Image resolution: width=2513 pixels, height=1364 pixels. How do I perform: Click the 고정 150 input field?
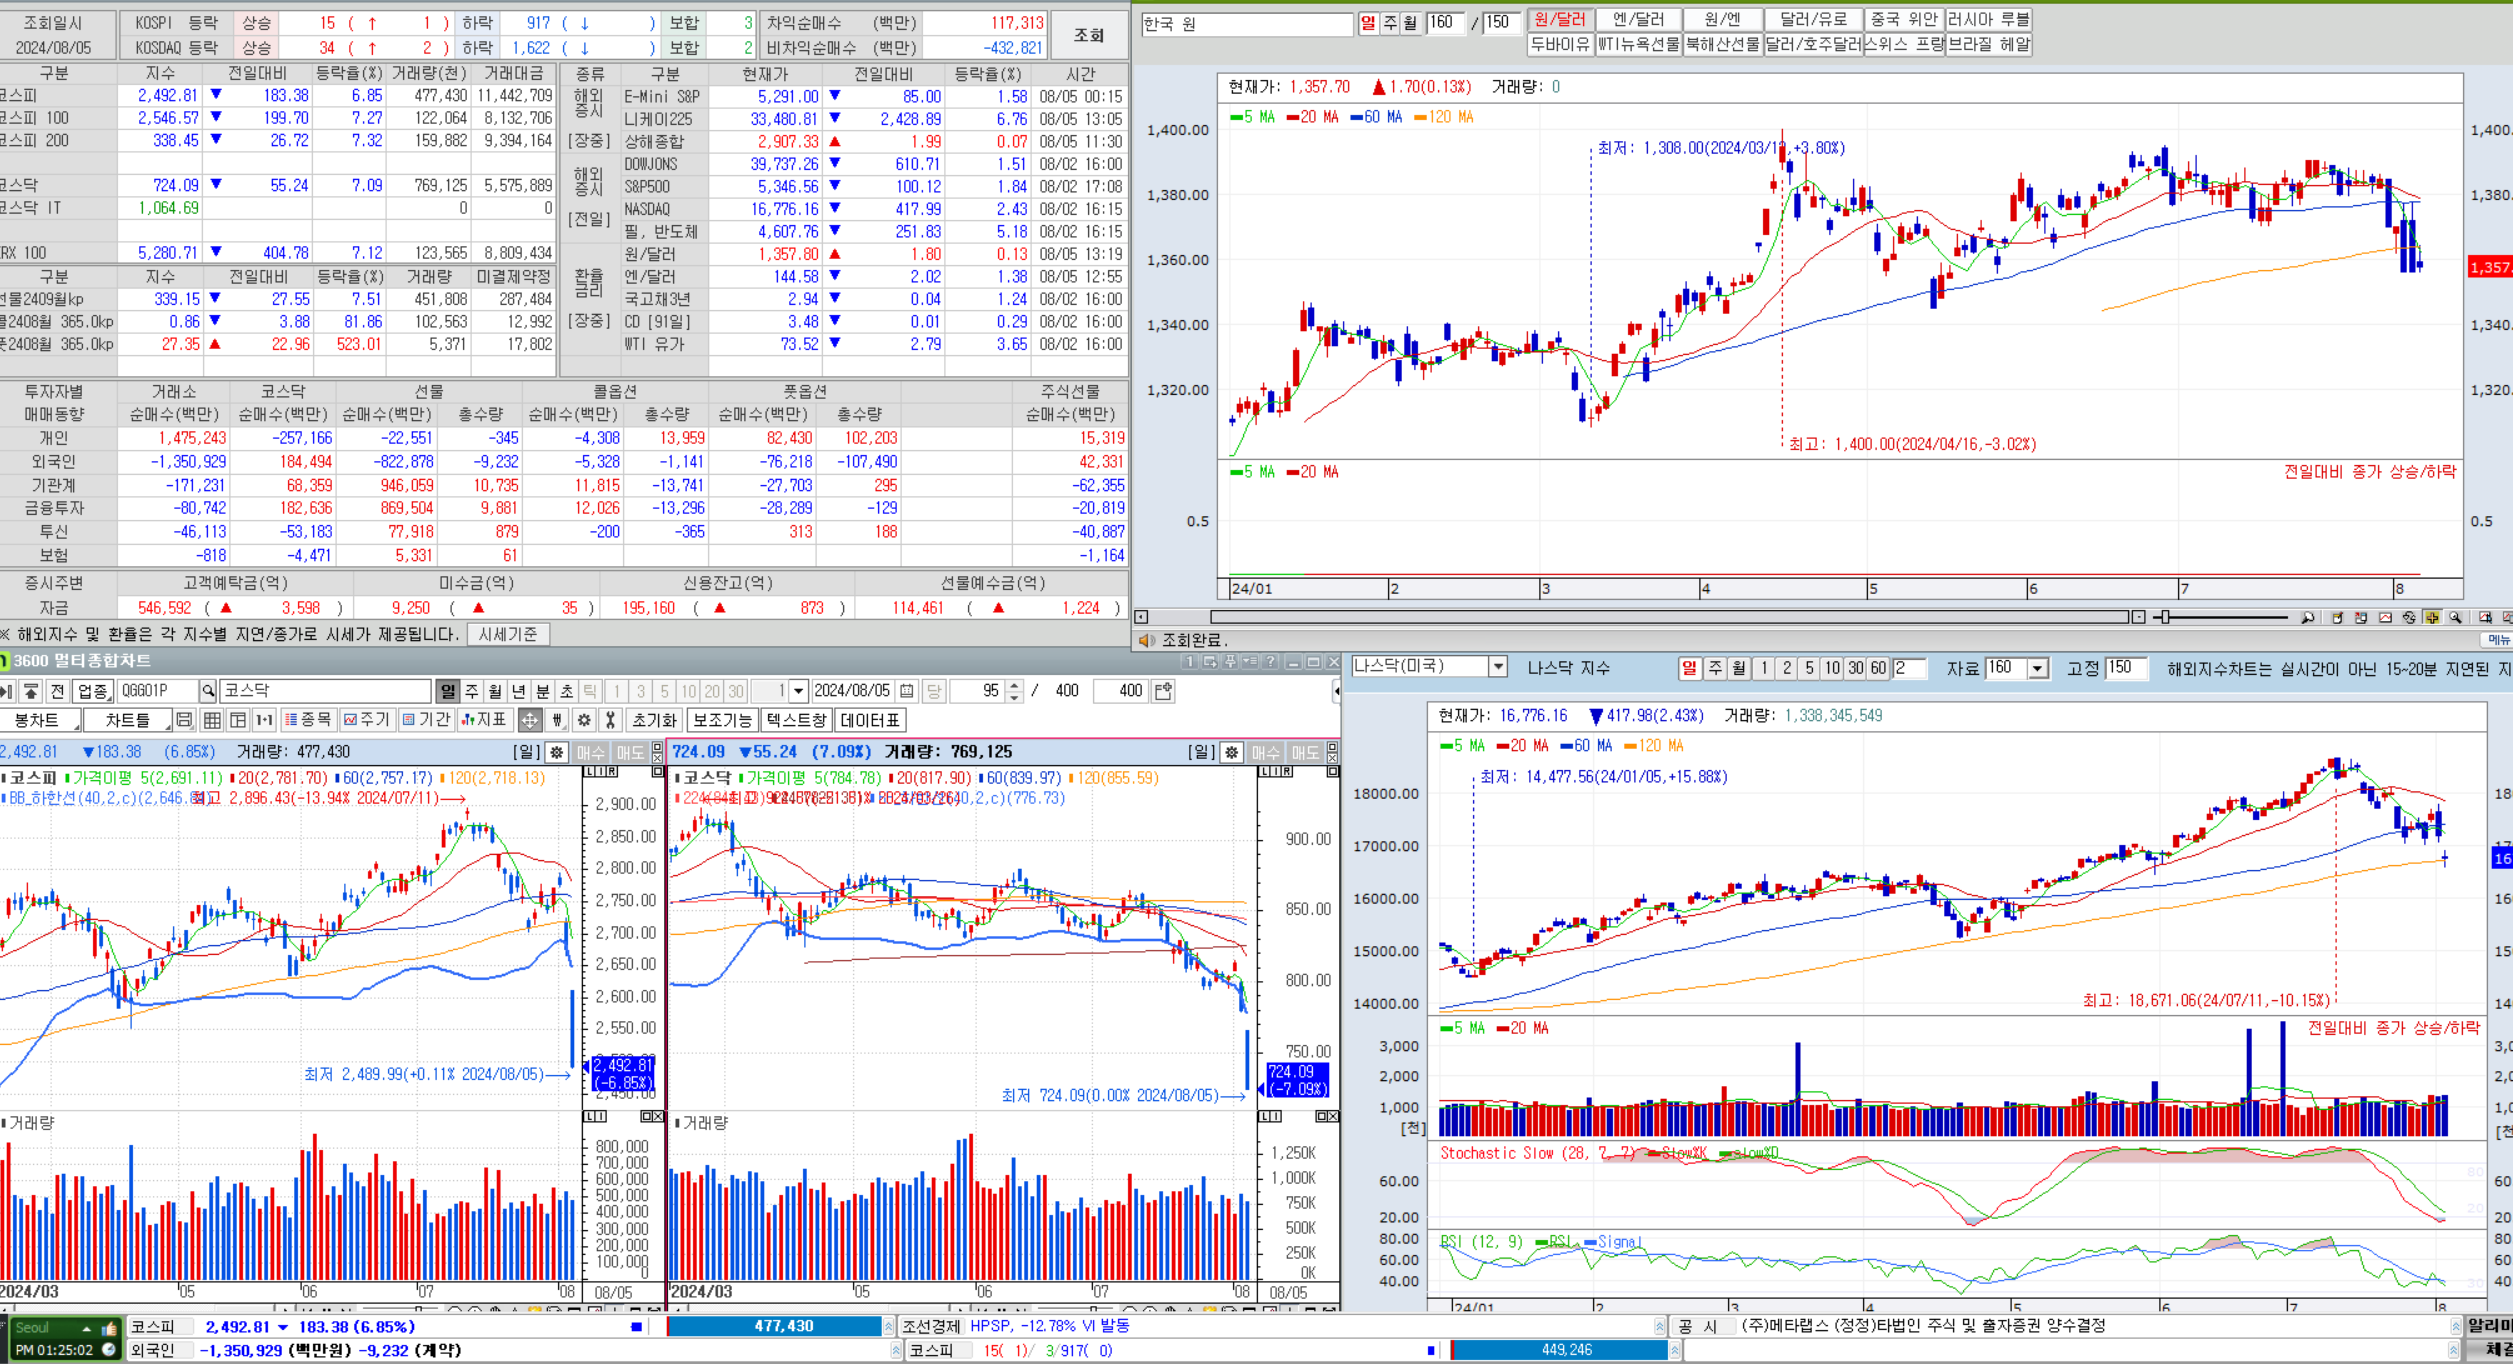pyautogui.click(x=2126, y=668)
